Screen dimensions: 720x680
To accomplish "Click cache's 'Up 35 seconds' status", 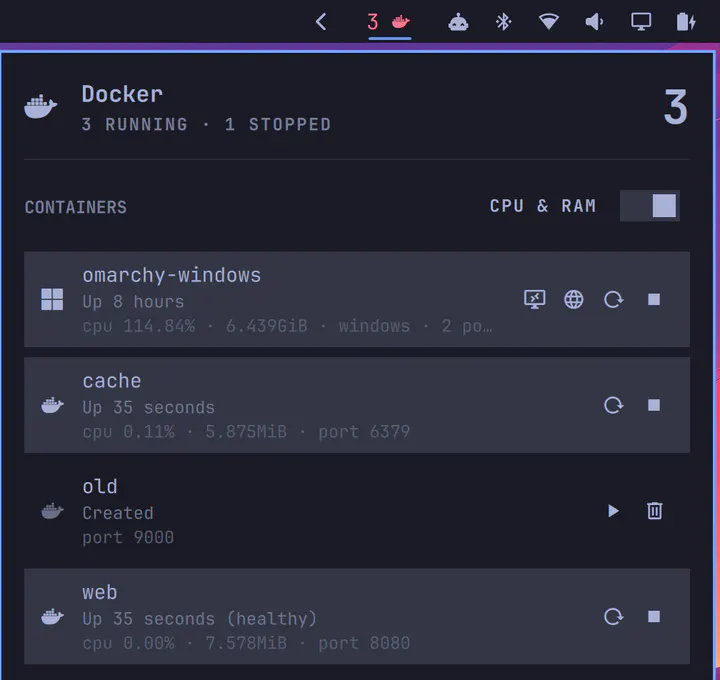I will pyautogui.click(x=148, y=407).
